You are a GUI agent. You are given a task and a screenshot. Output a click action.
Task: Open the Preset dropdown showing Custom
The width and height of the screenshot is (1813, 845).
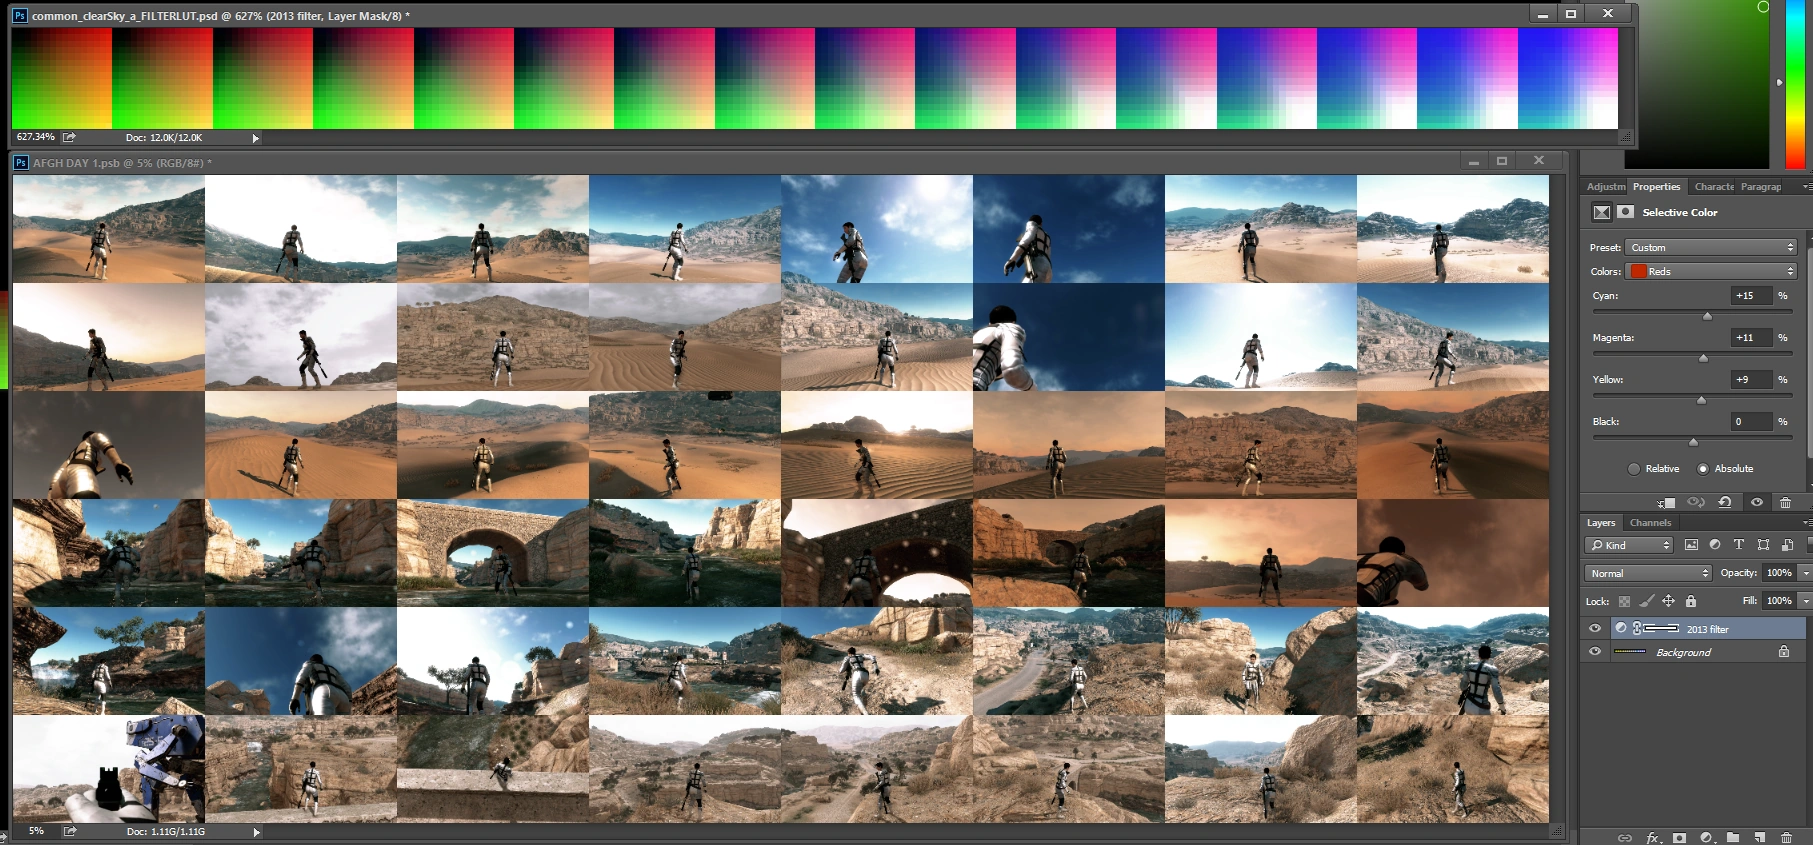point(1711,247)
